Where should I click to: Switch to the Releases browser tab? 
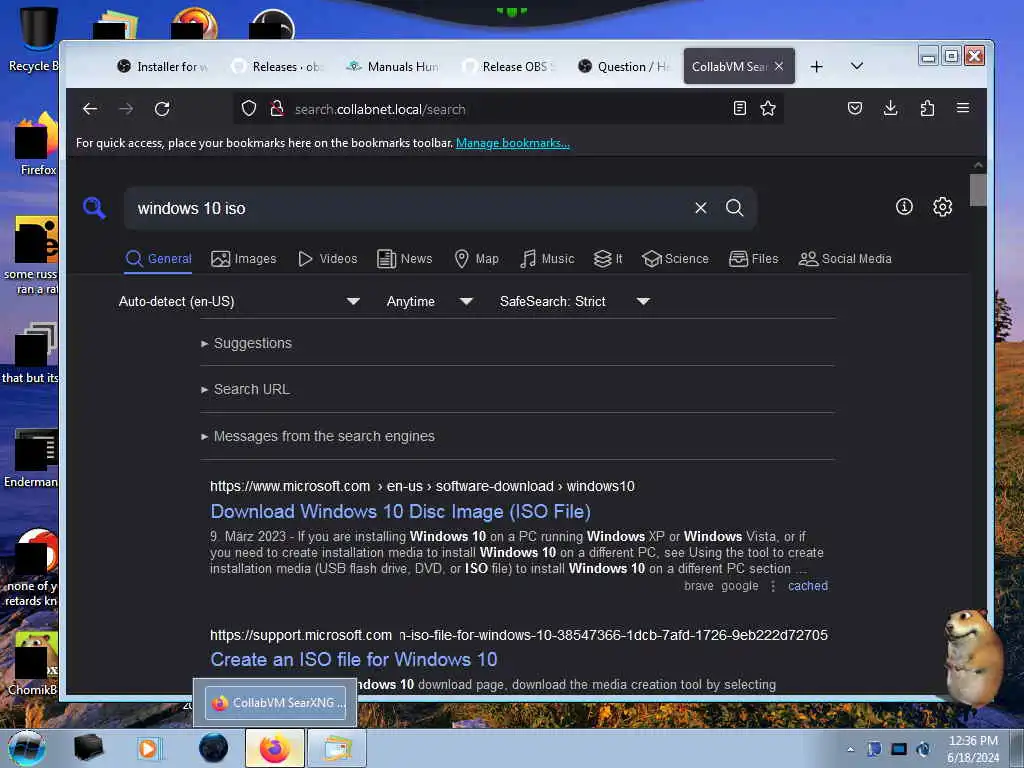(278, 67)
